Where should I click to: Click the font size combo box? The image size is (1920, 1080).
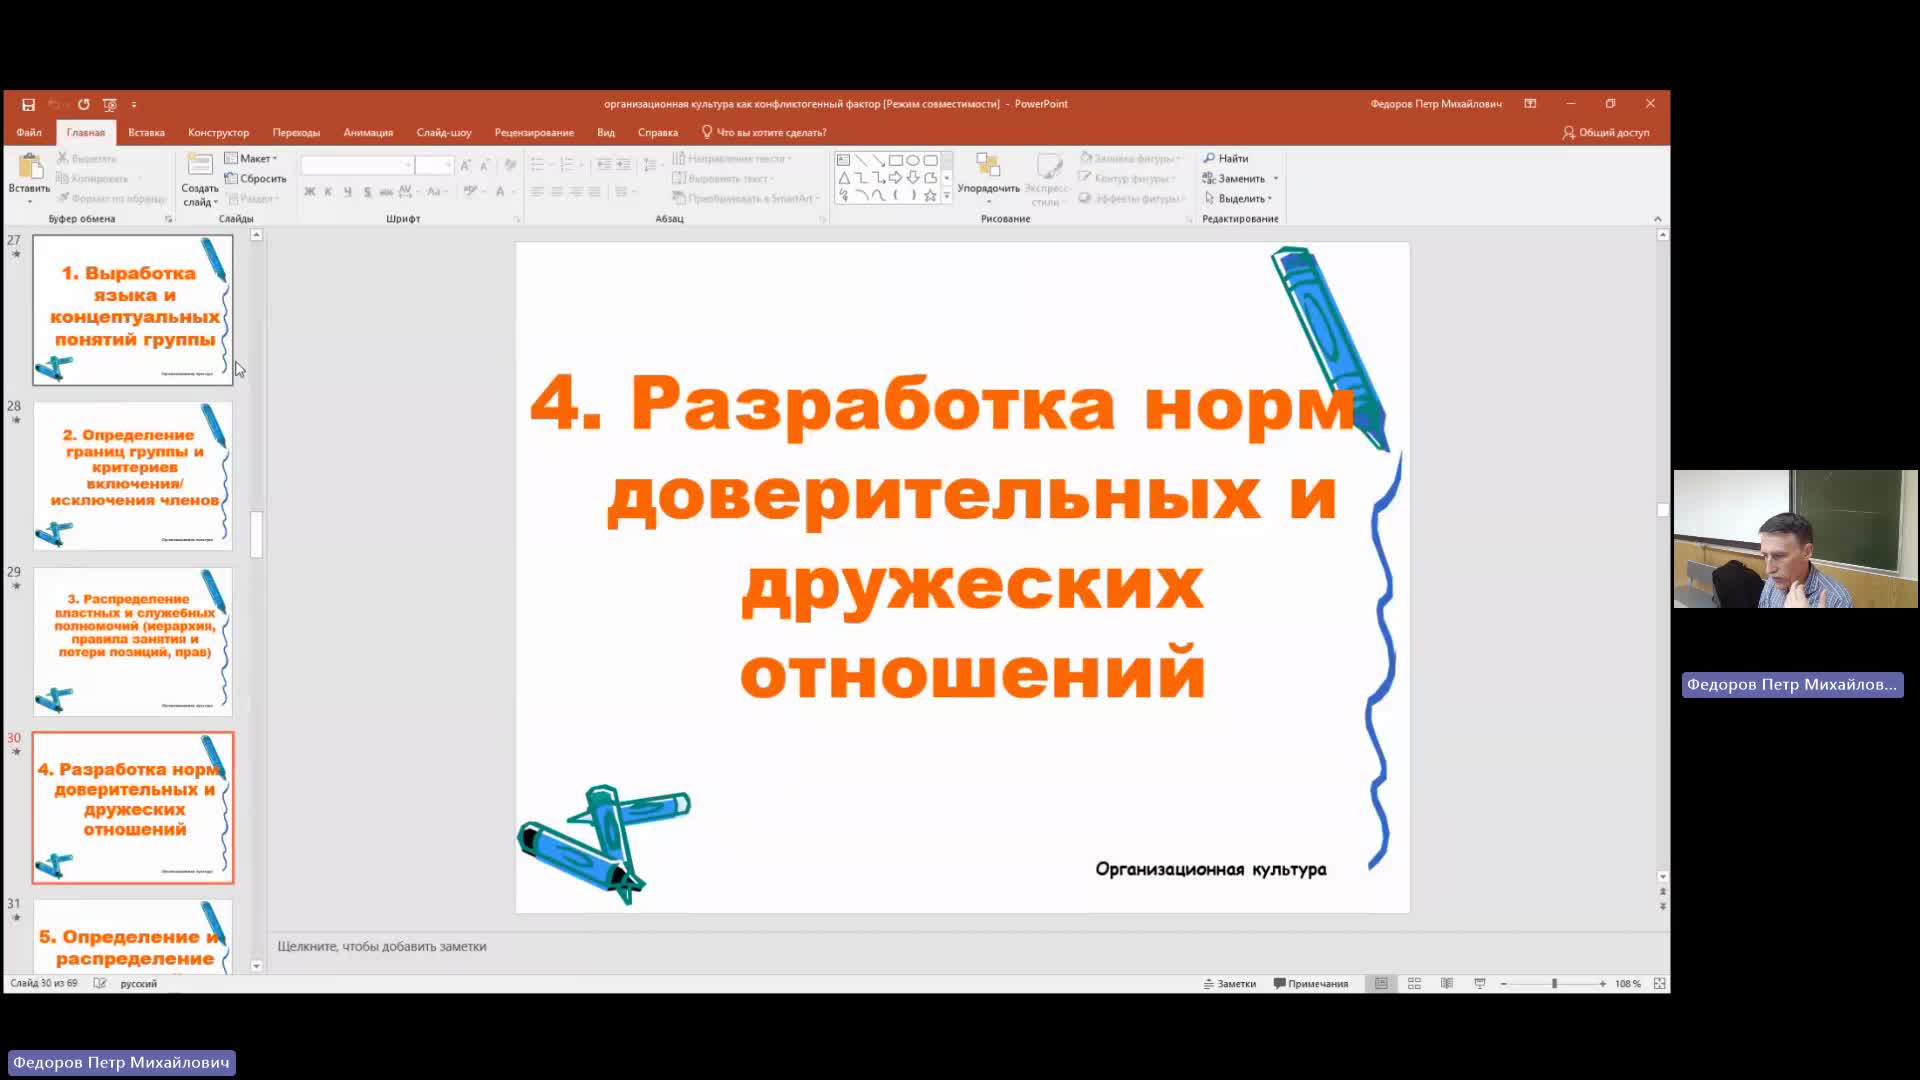434,165
